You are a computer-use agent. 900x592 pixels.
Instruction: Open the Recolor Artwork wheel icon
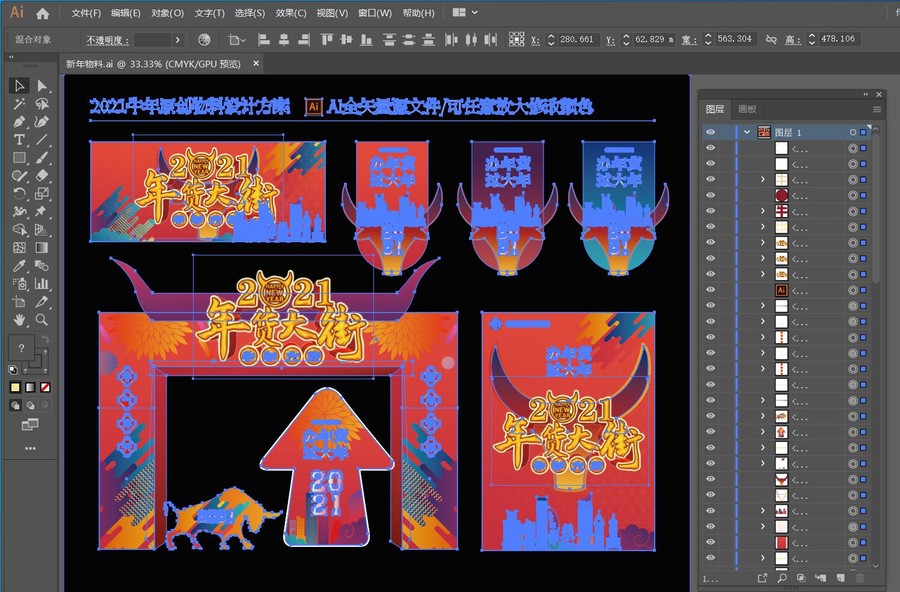[204, 40]
